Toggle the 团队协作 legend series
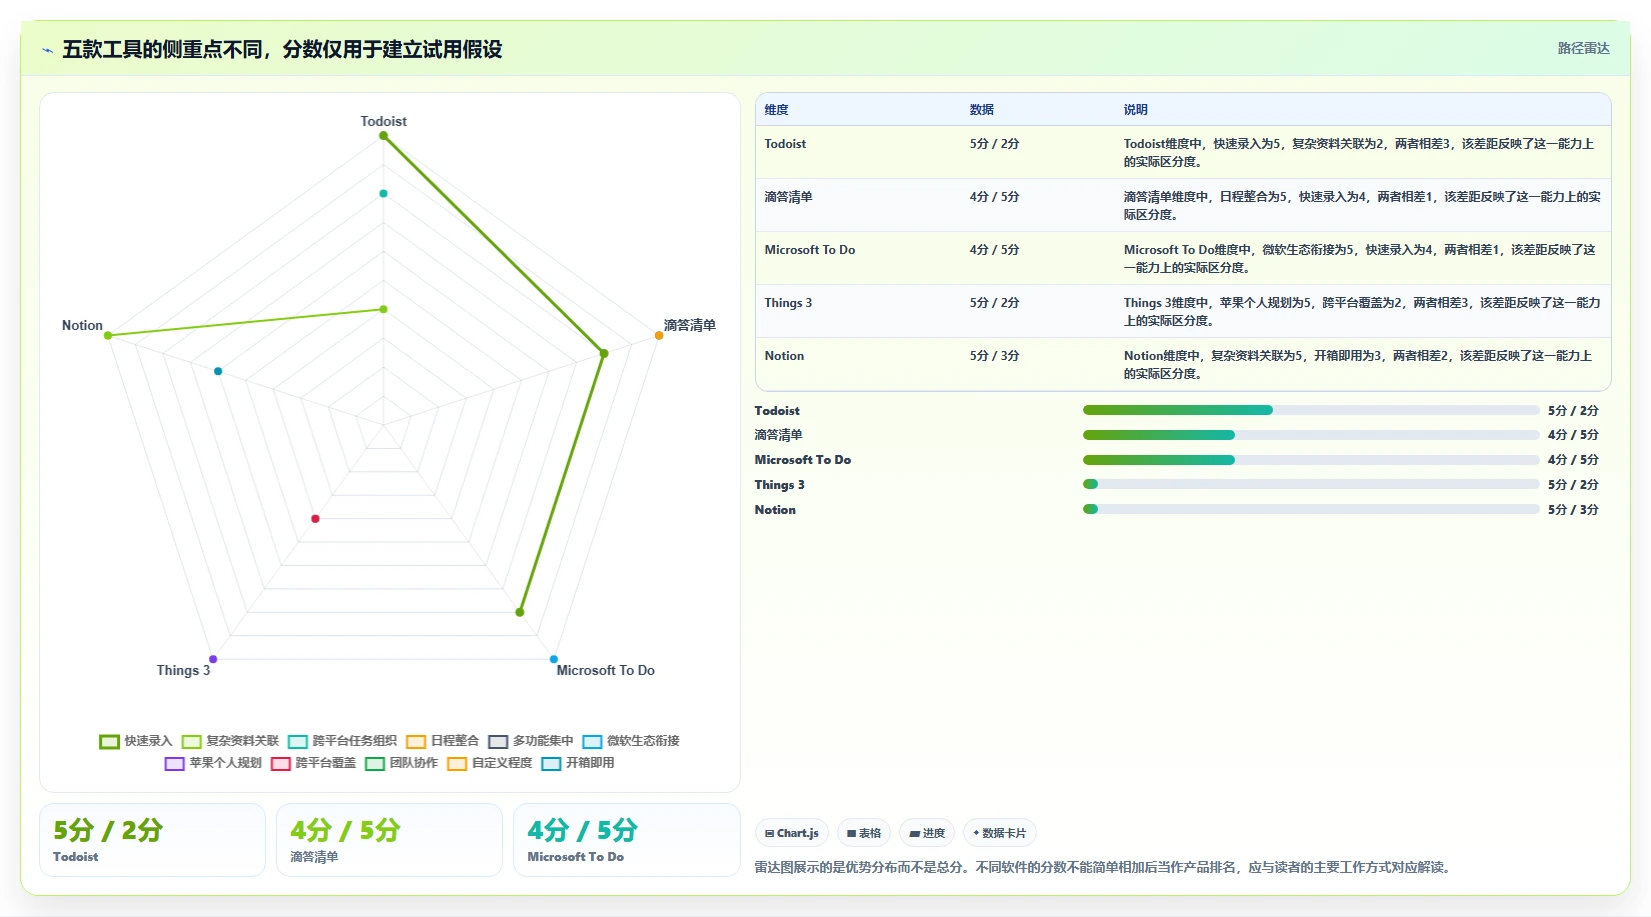Image resolution: width=1651 pixels, height=917 pixels. pos(401,763)
